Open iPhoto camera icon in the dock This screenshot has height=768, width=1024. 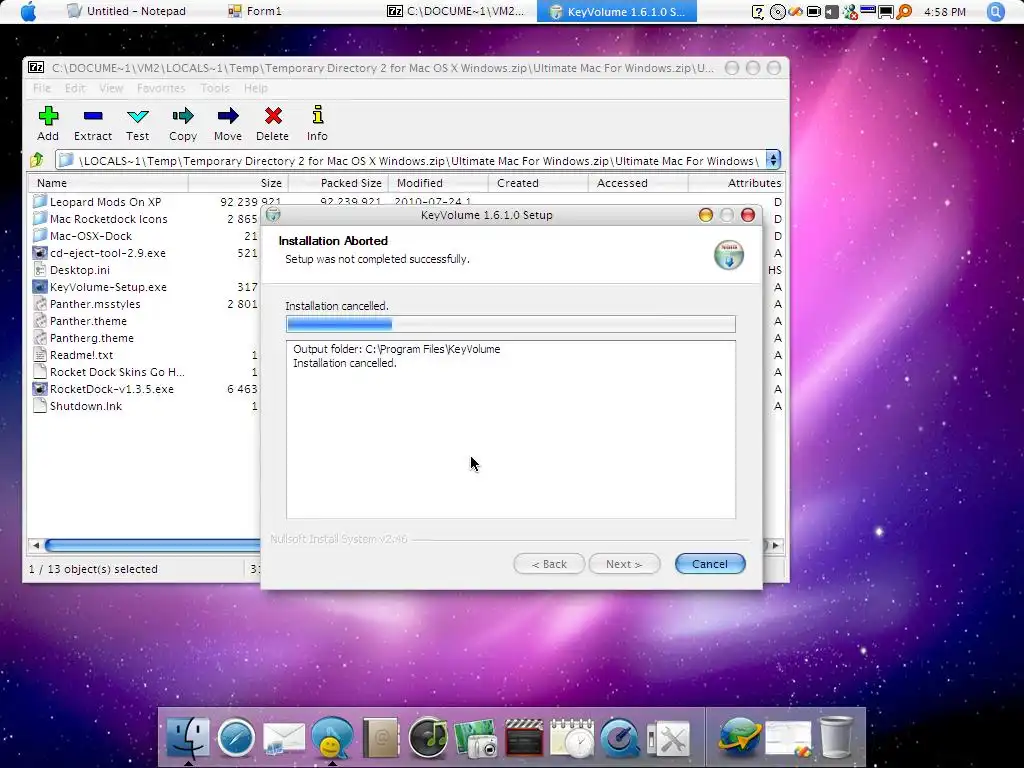(x=475, y=739)
